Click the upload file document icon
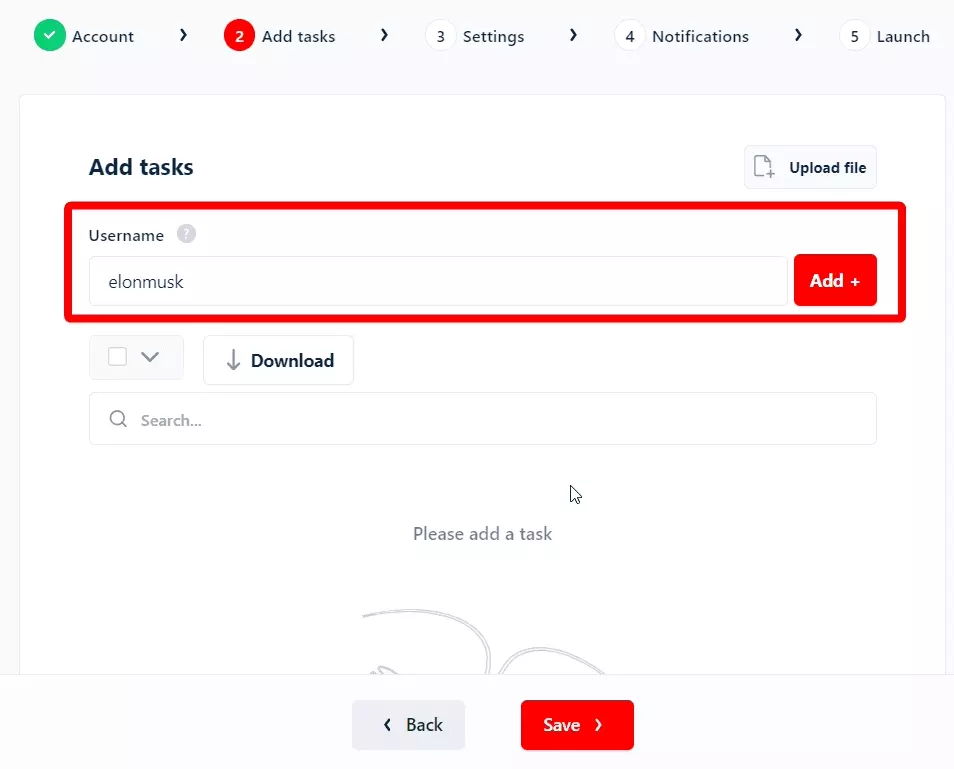The width and height of the screenshot is (954, 769). click(764, 167)
